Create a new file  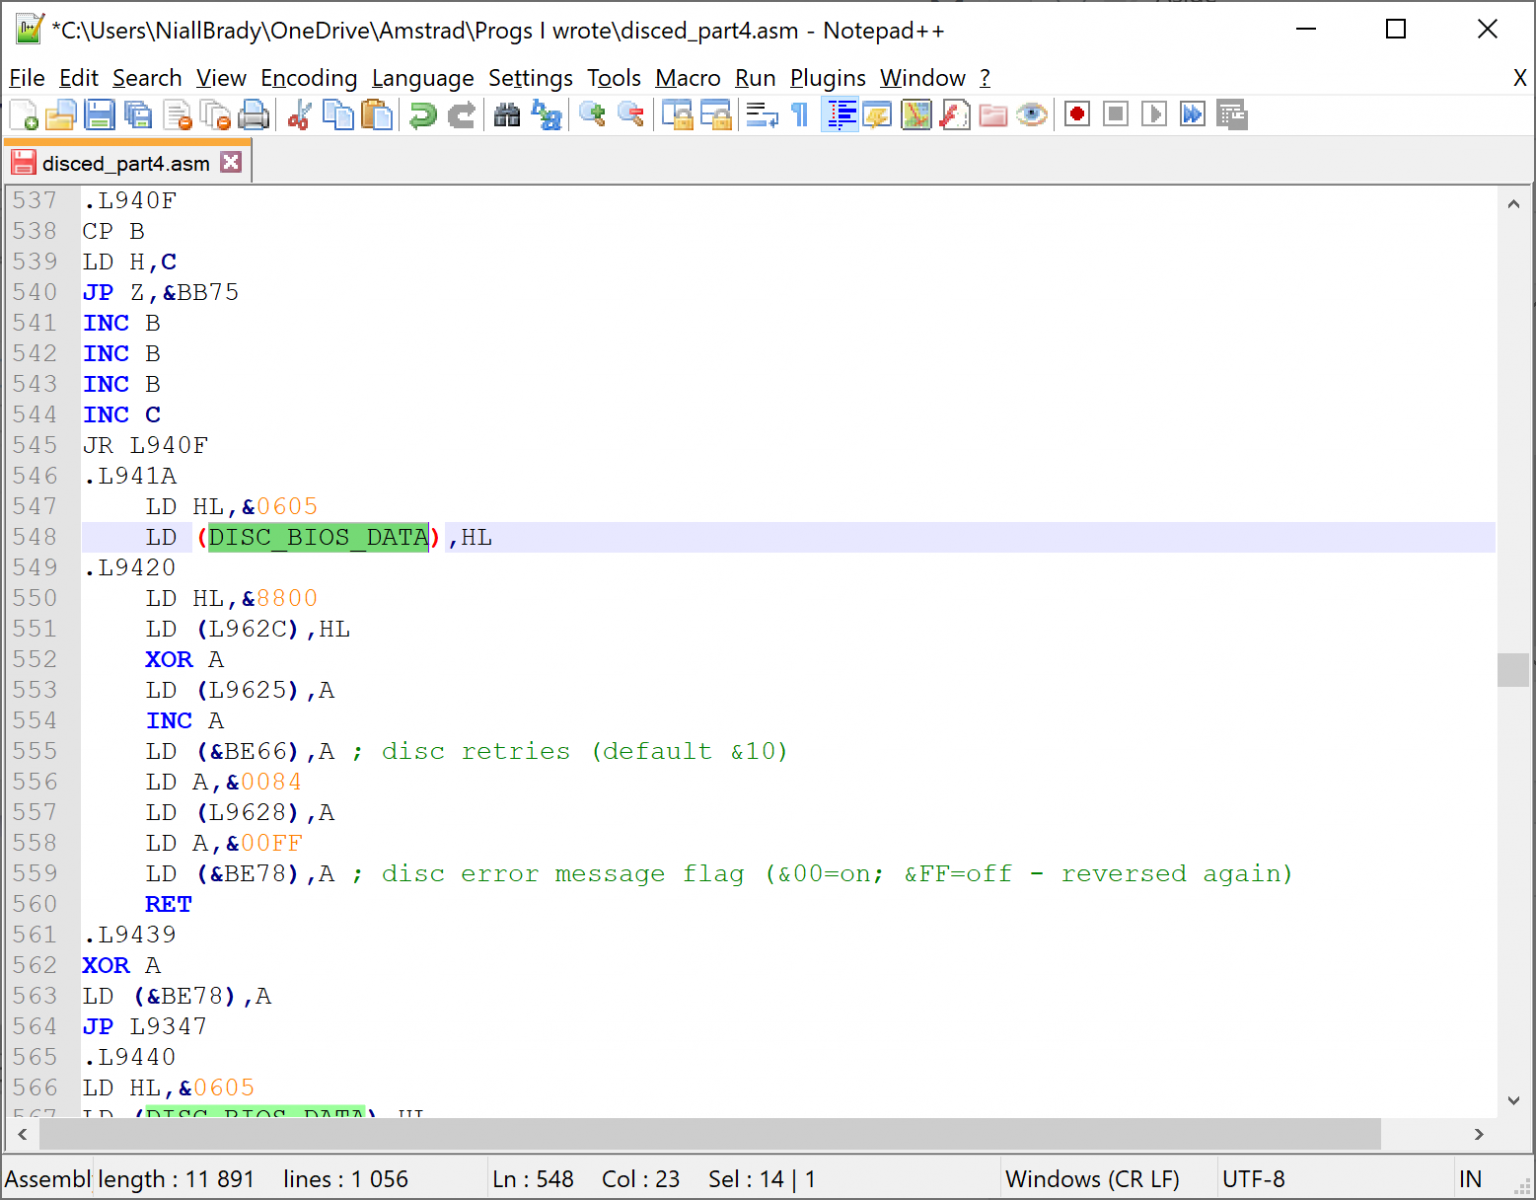click(x=23, y=114)
